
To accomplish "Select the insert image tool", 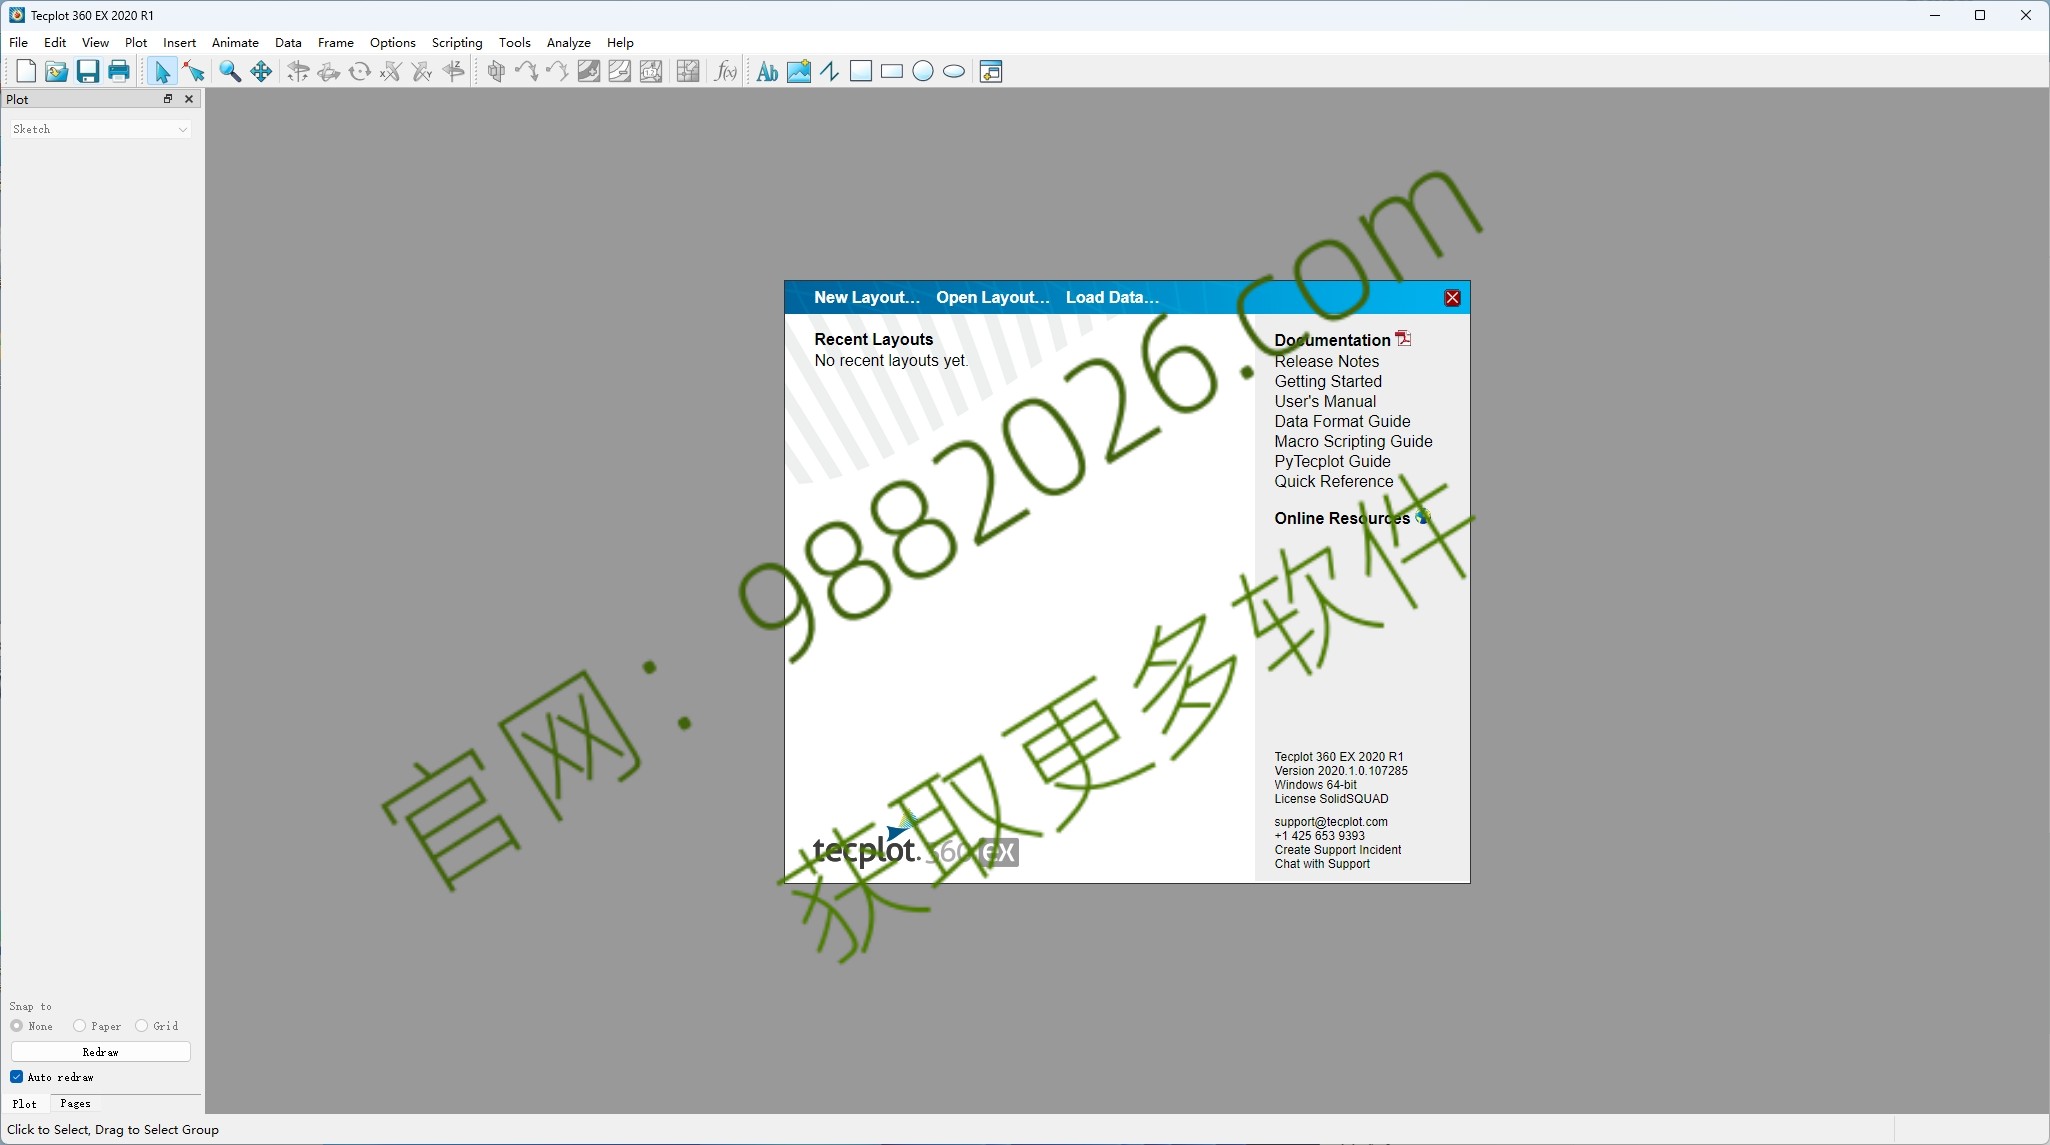I will [798, 71].
